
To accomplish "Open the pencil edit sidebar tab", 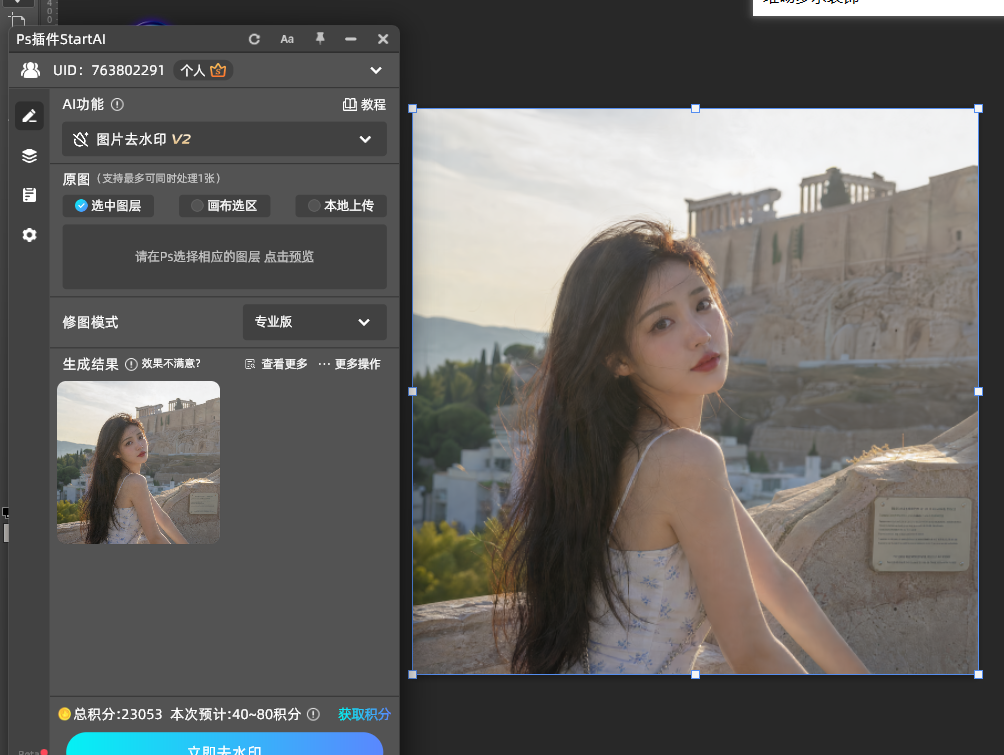I will [x=29, y=116].
